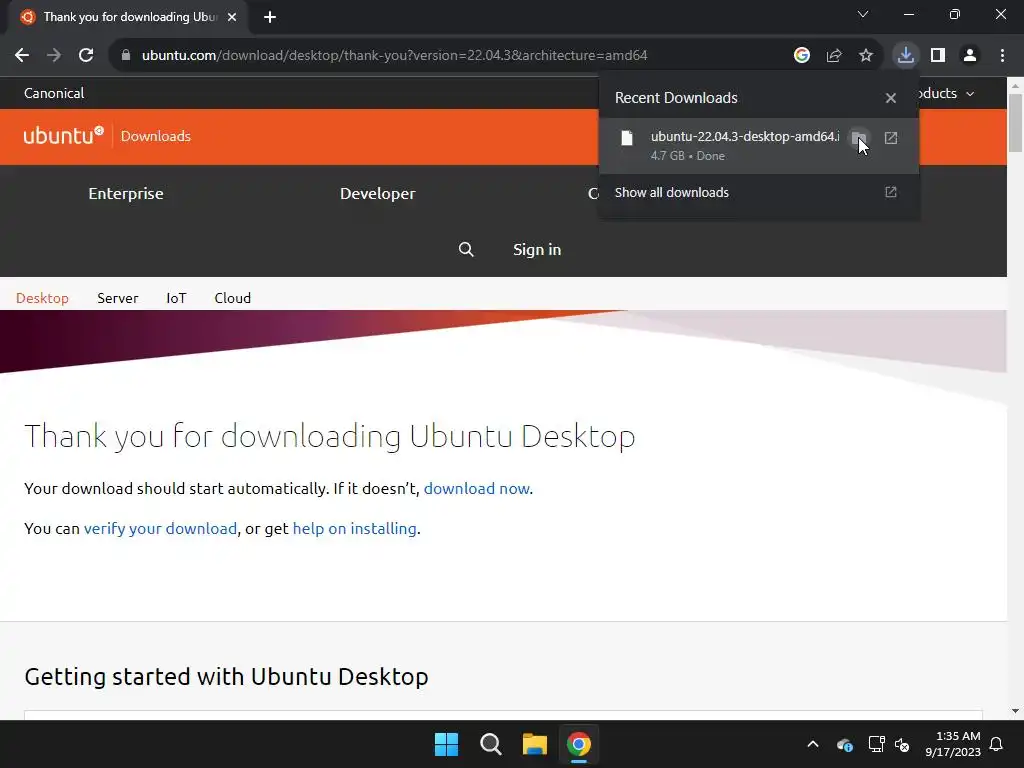Open the Google icon in address bar
This screenshot has width=1024, height=768.
[802, 56]
